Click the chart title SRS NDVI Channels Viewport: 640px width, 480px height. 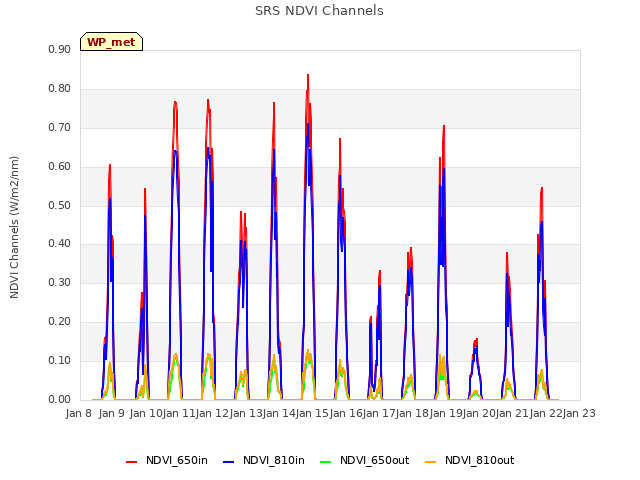click(x=319, y=11)
